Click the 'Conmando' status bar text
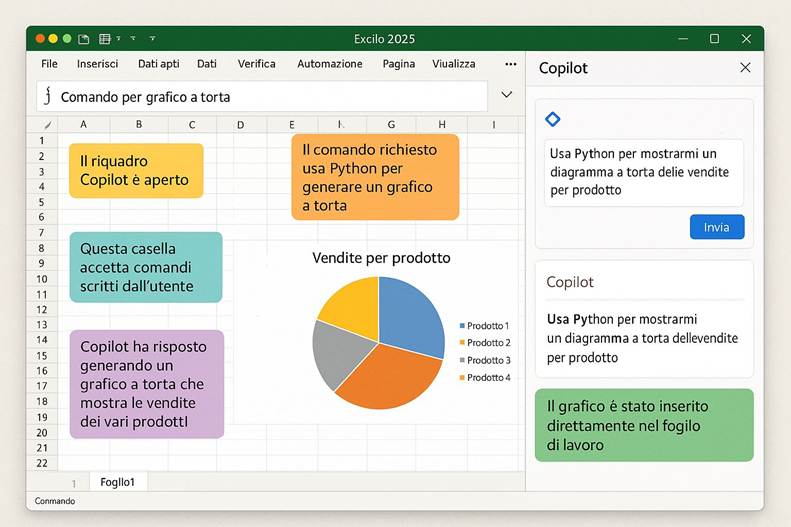 [x=54, y=501]
